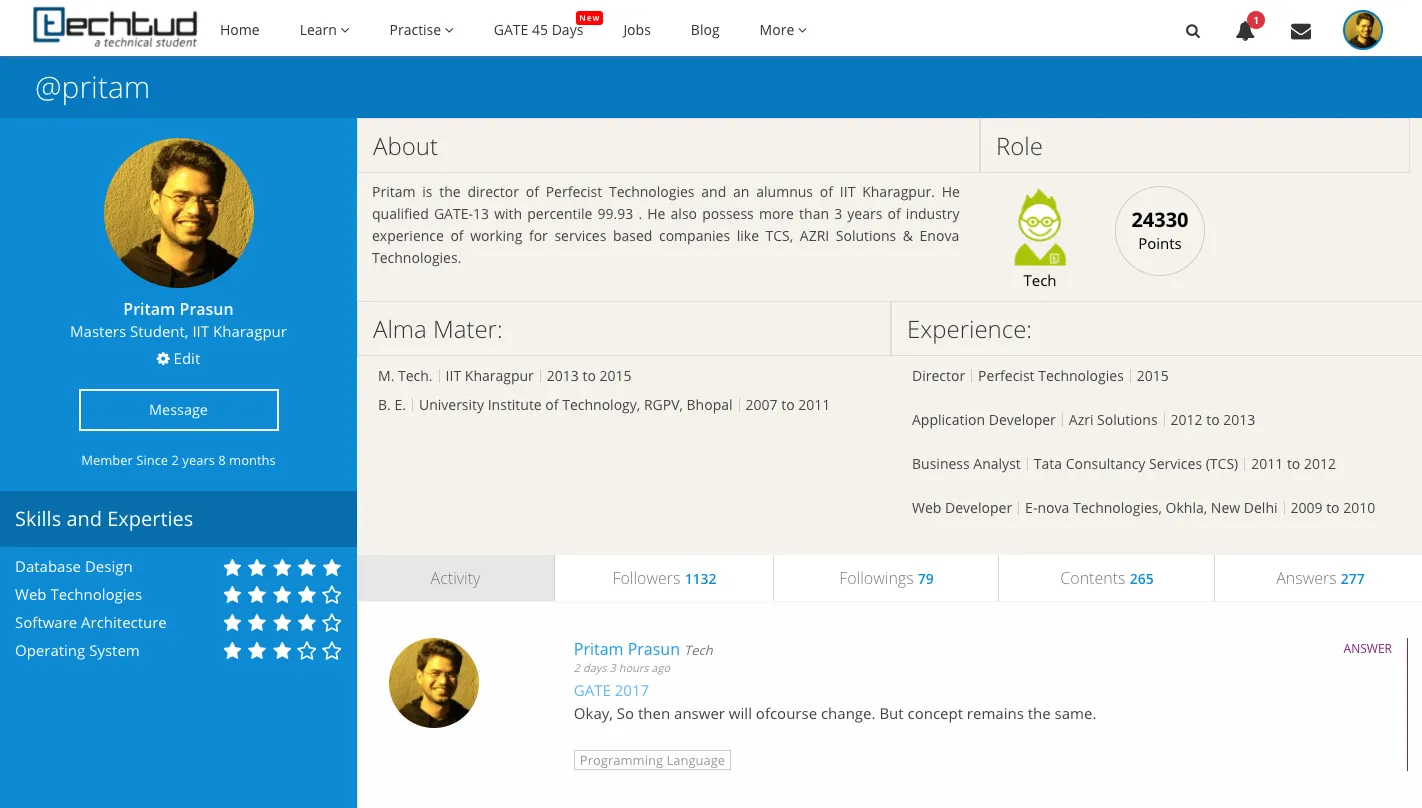Viewport: 1422px width, 808px height.
Task: Rate Database Design using its star row
Action: pos(282,567)
